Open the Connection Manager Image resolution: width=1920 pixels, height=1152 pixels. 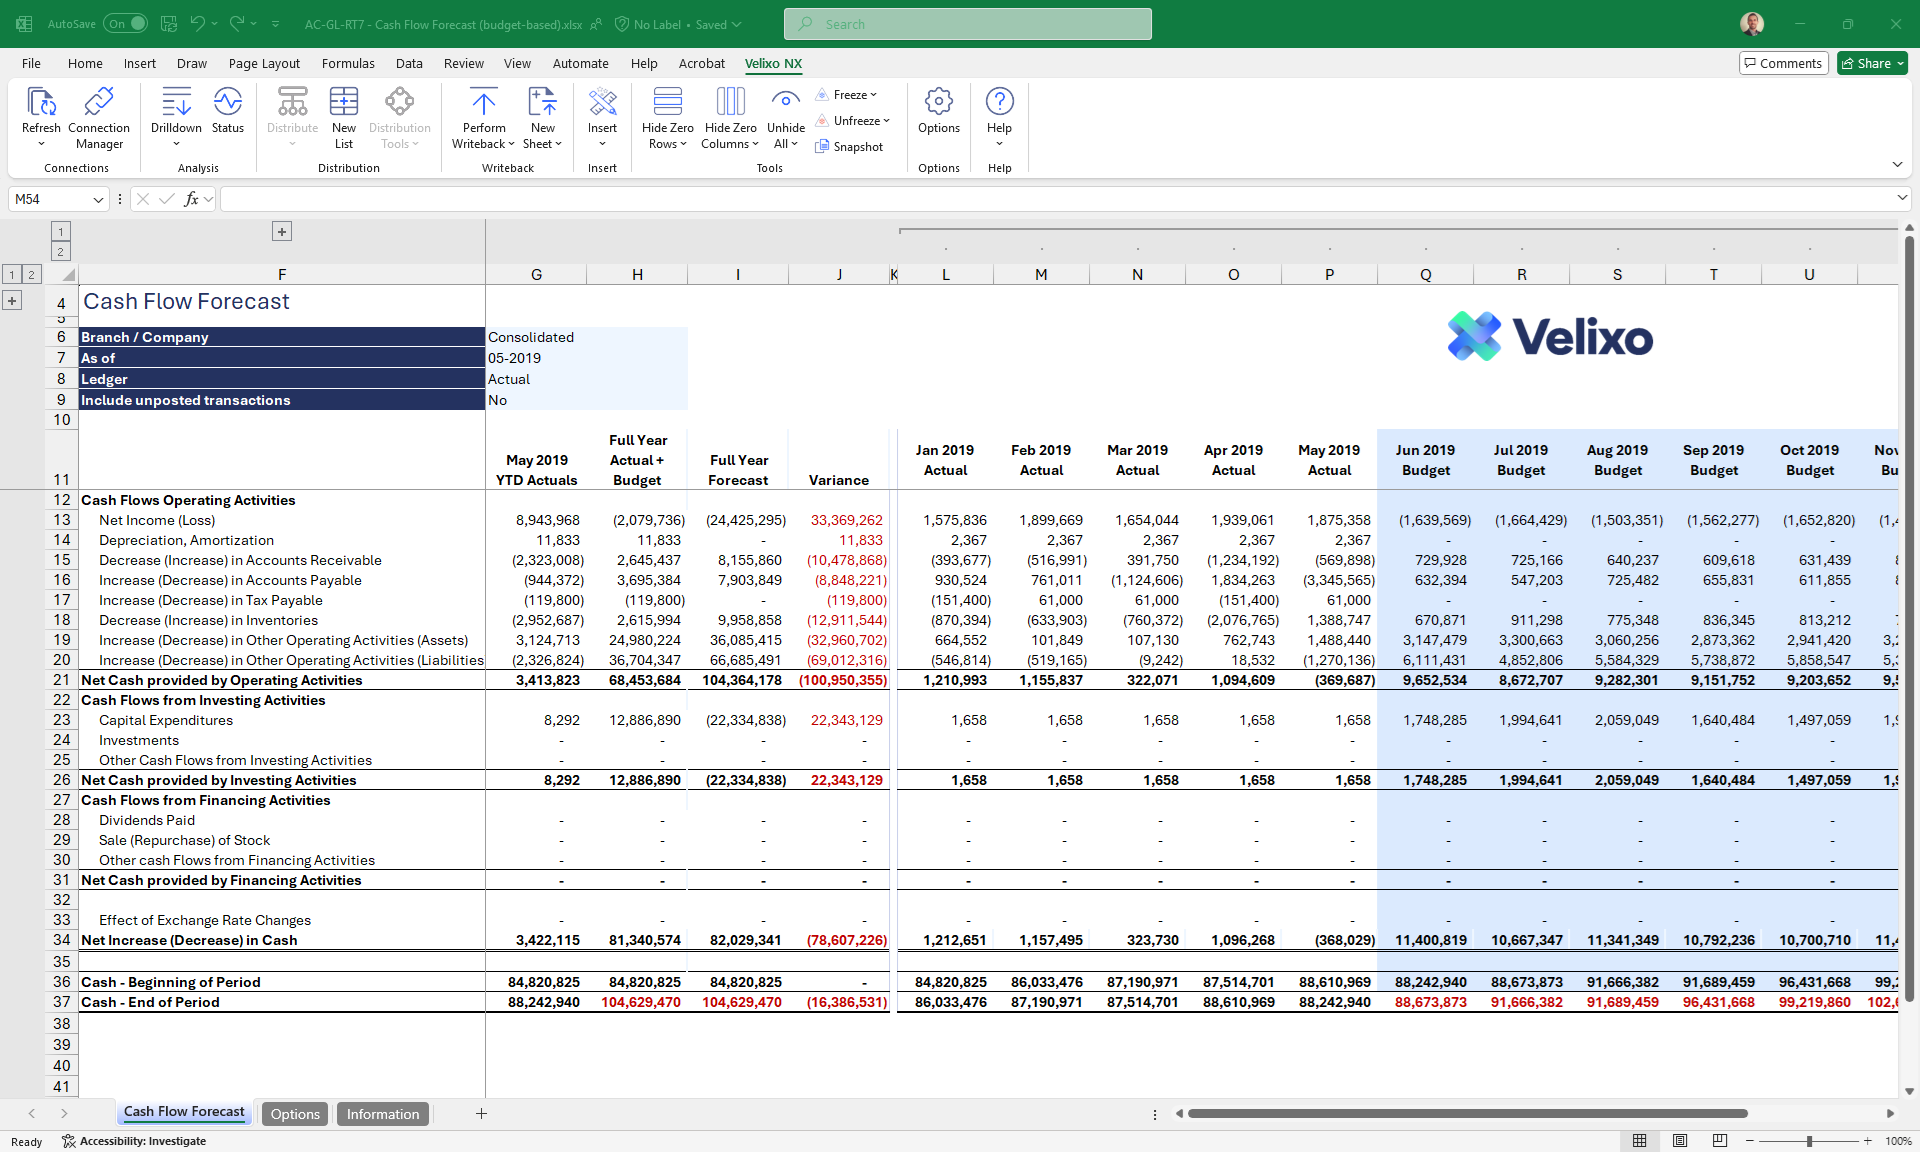point(98,102)
